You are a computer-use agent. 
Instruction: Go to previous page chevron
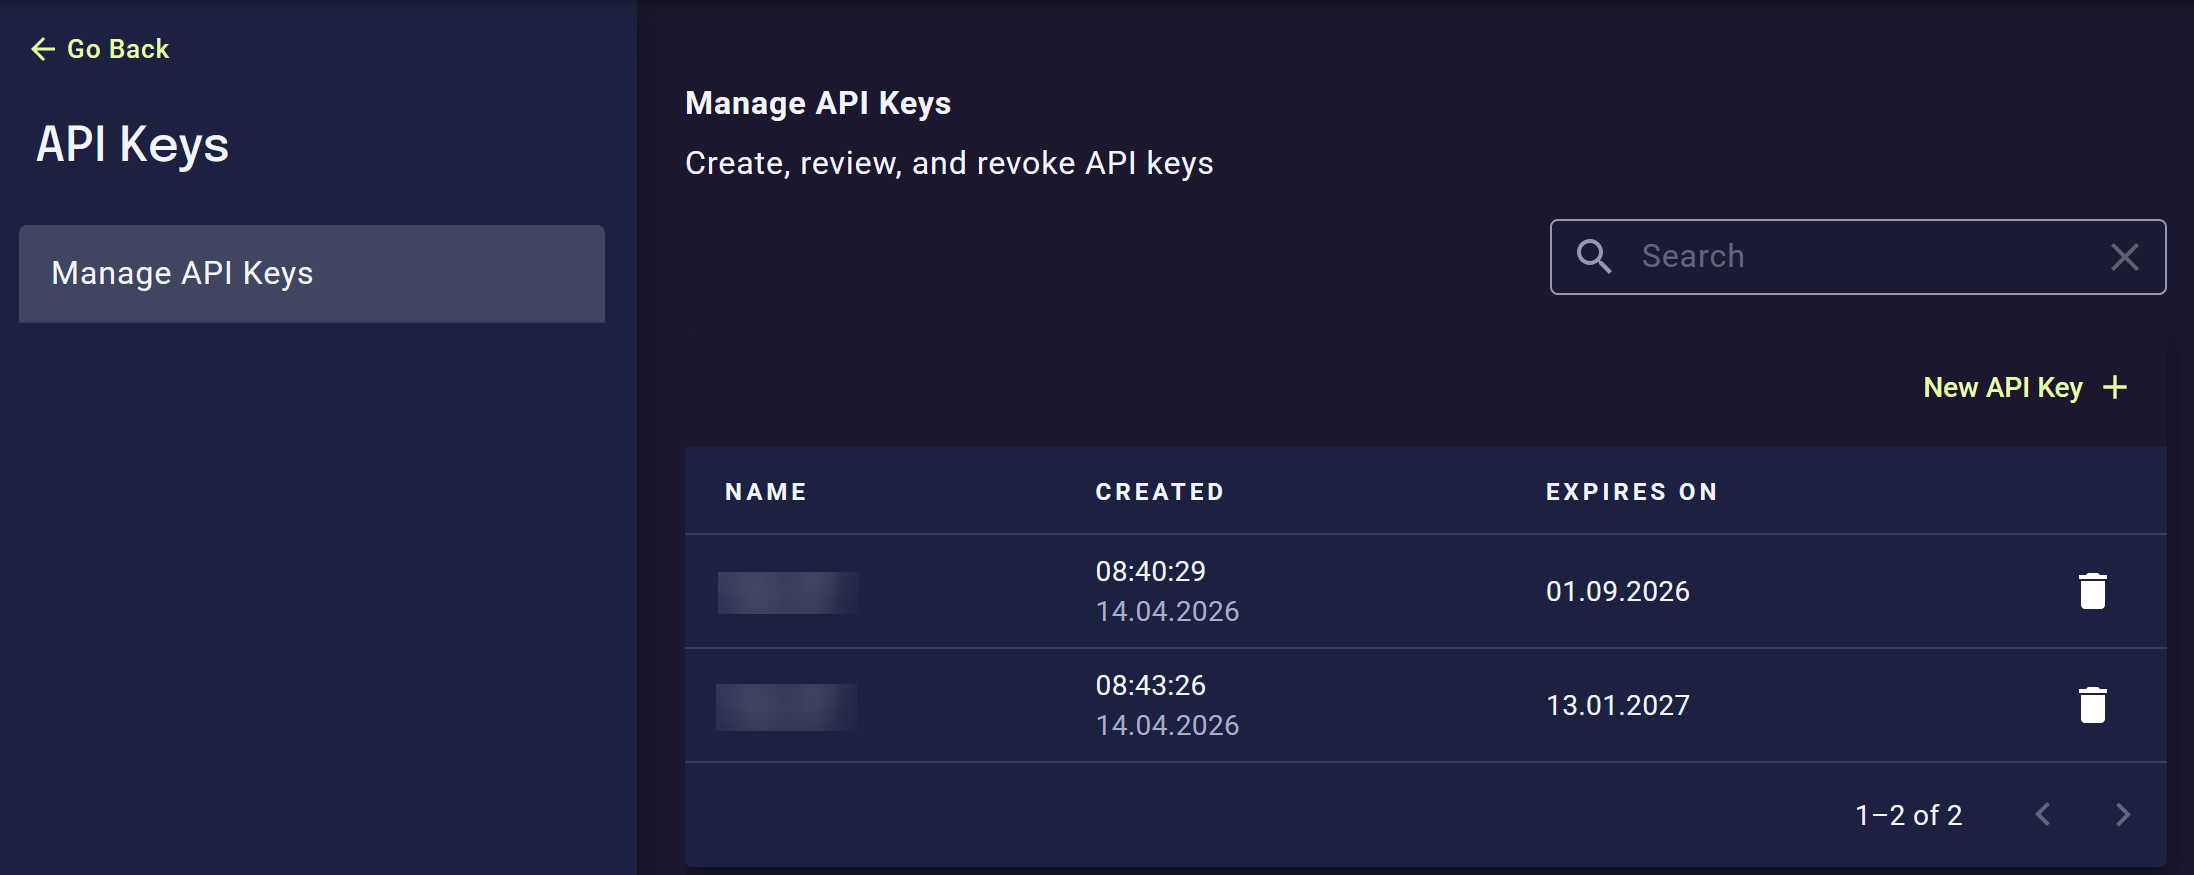(2043, 815)
